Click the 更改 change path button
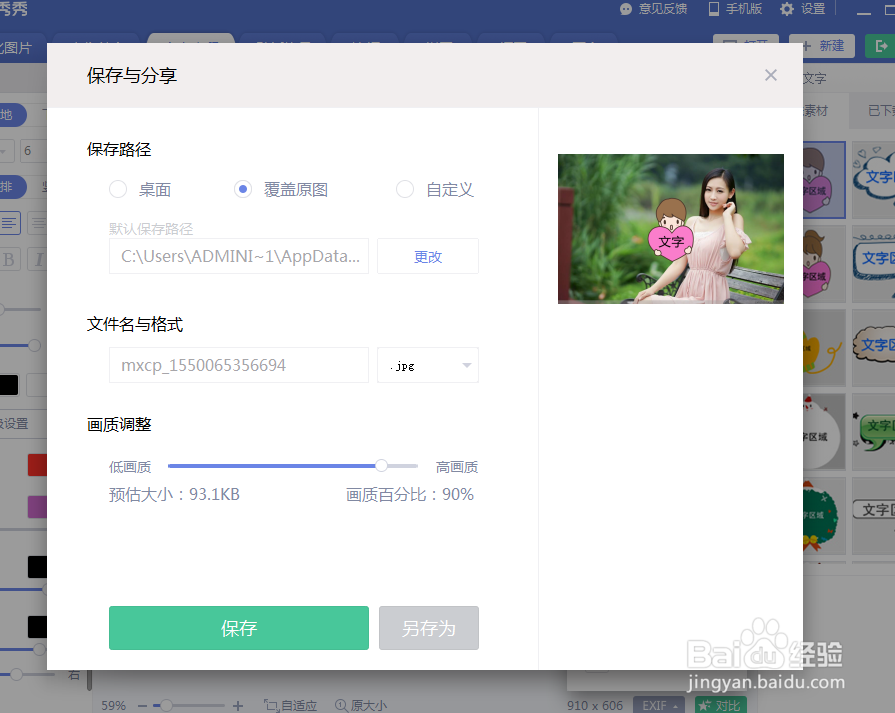The height and width of the screenshot is (713, 895). [x=427, y=256]
